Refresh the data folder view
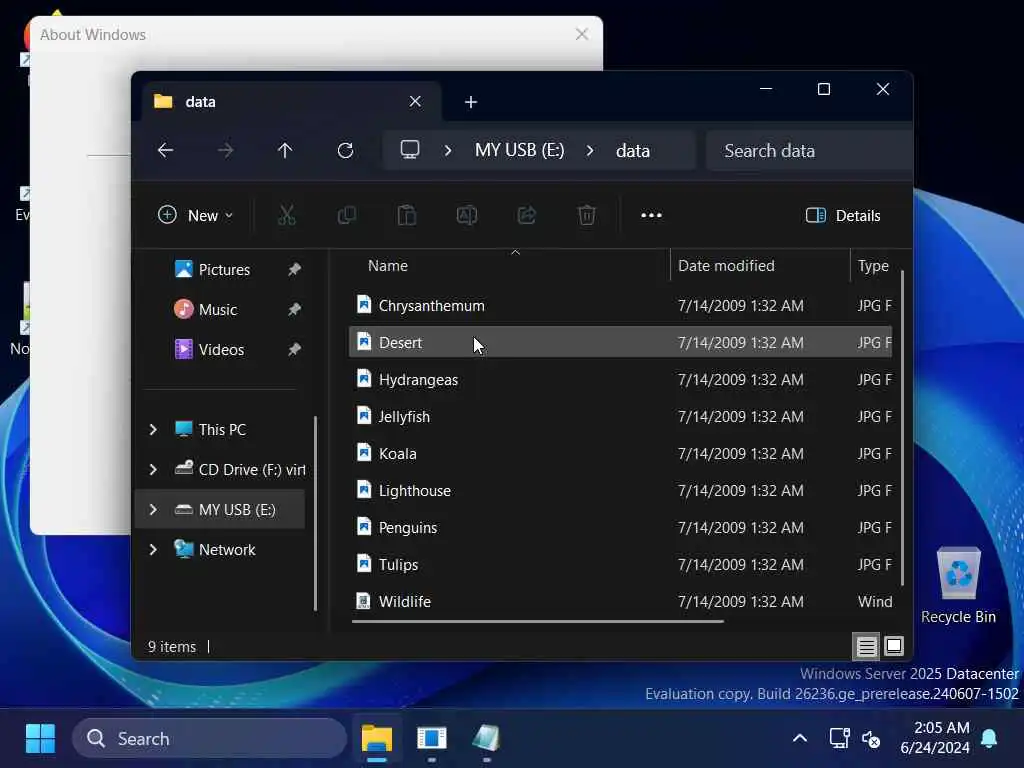 click(x=345, y=151)
